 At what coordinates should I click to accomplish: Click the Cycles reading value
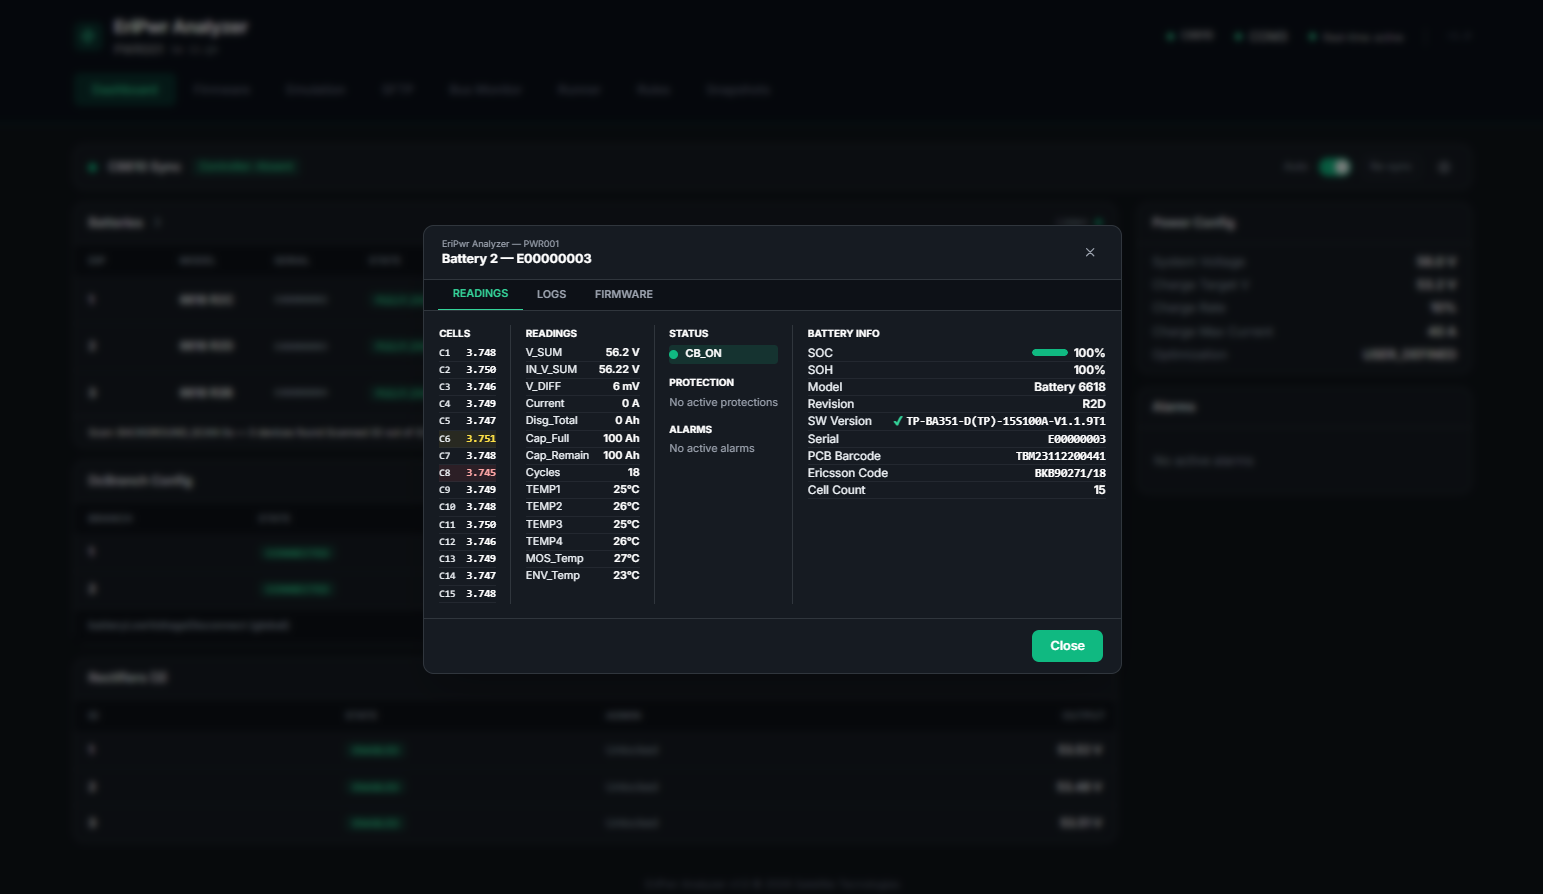pyautogui.click(x=633, y=473)
